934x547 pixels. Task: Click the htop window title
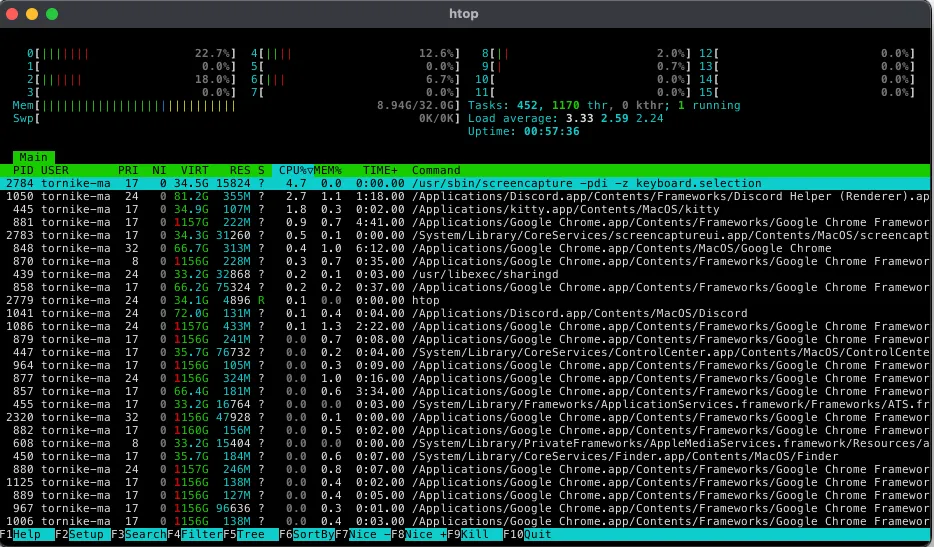(x=463, y=14)
